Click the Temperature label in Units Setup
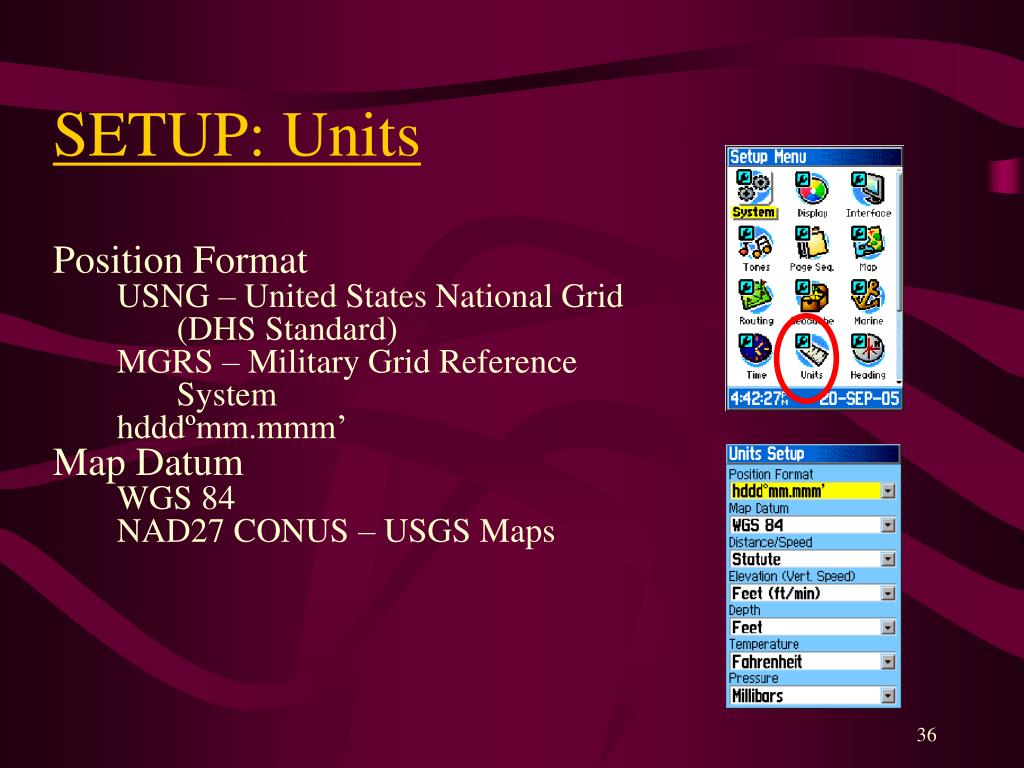 coord(763,644)
